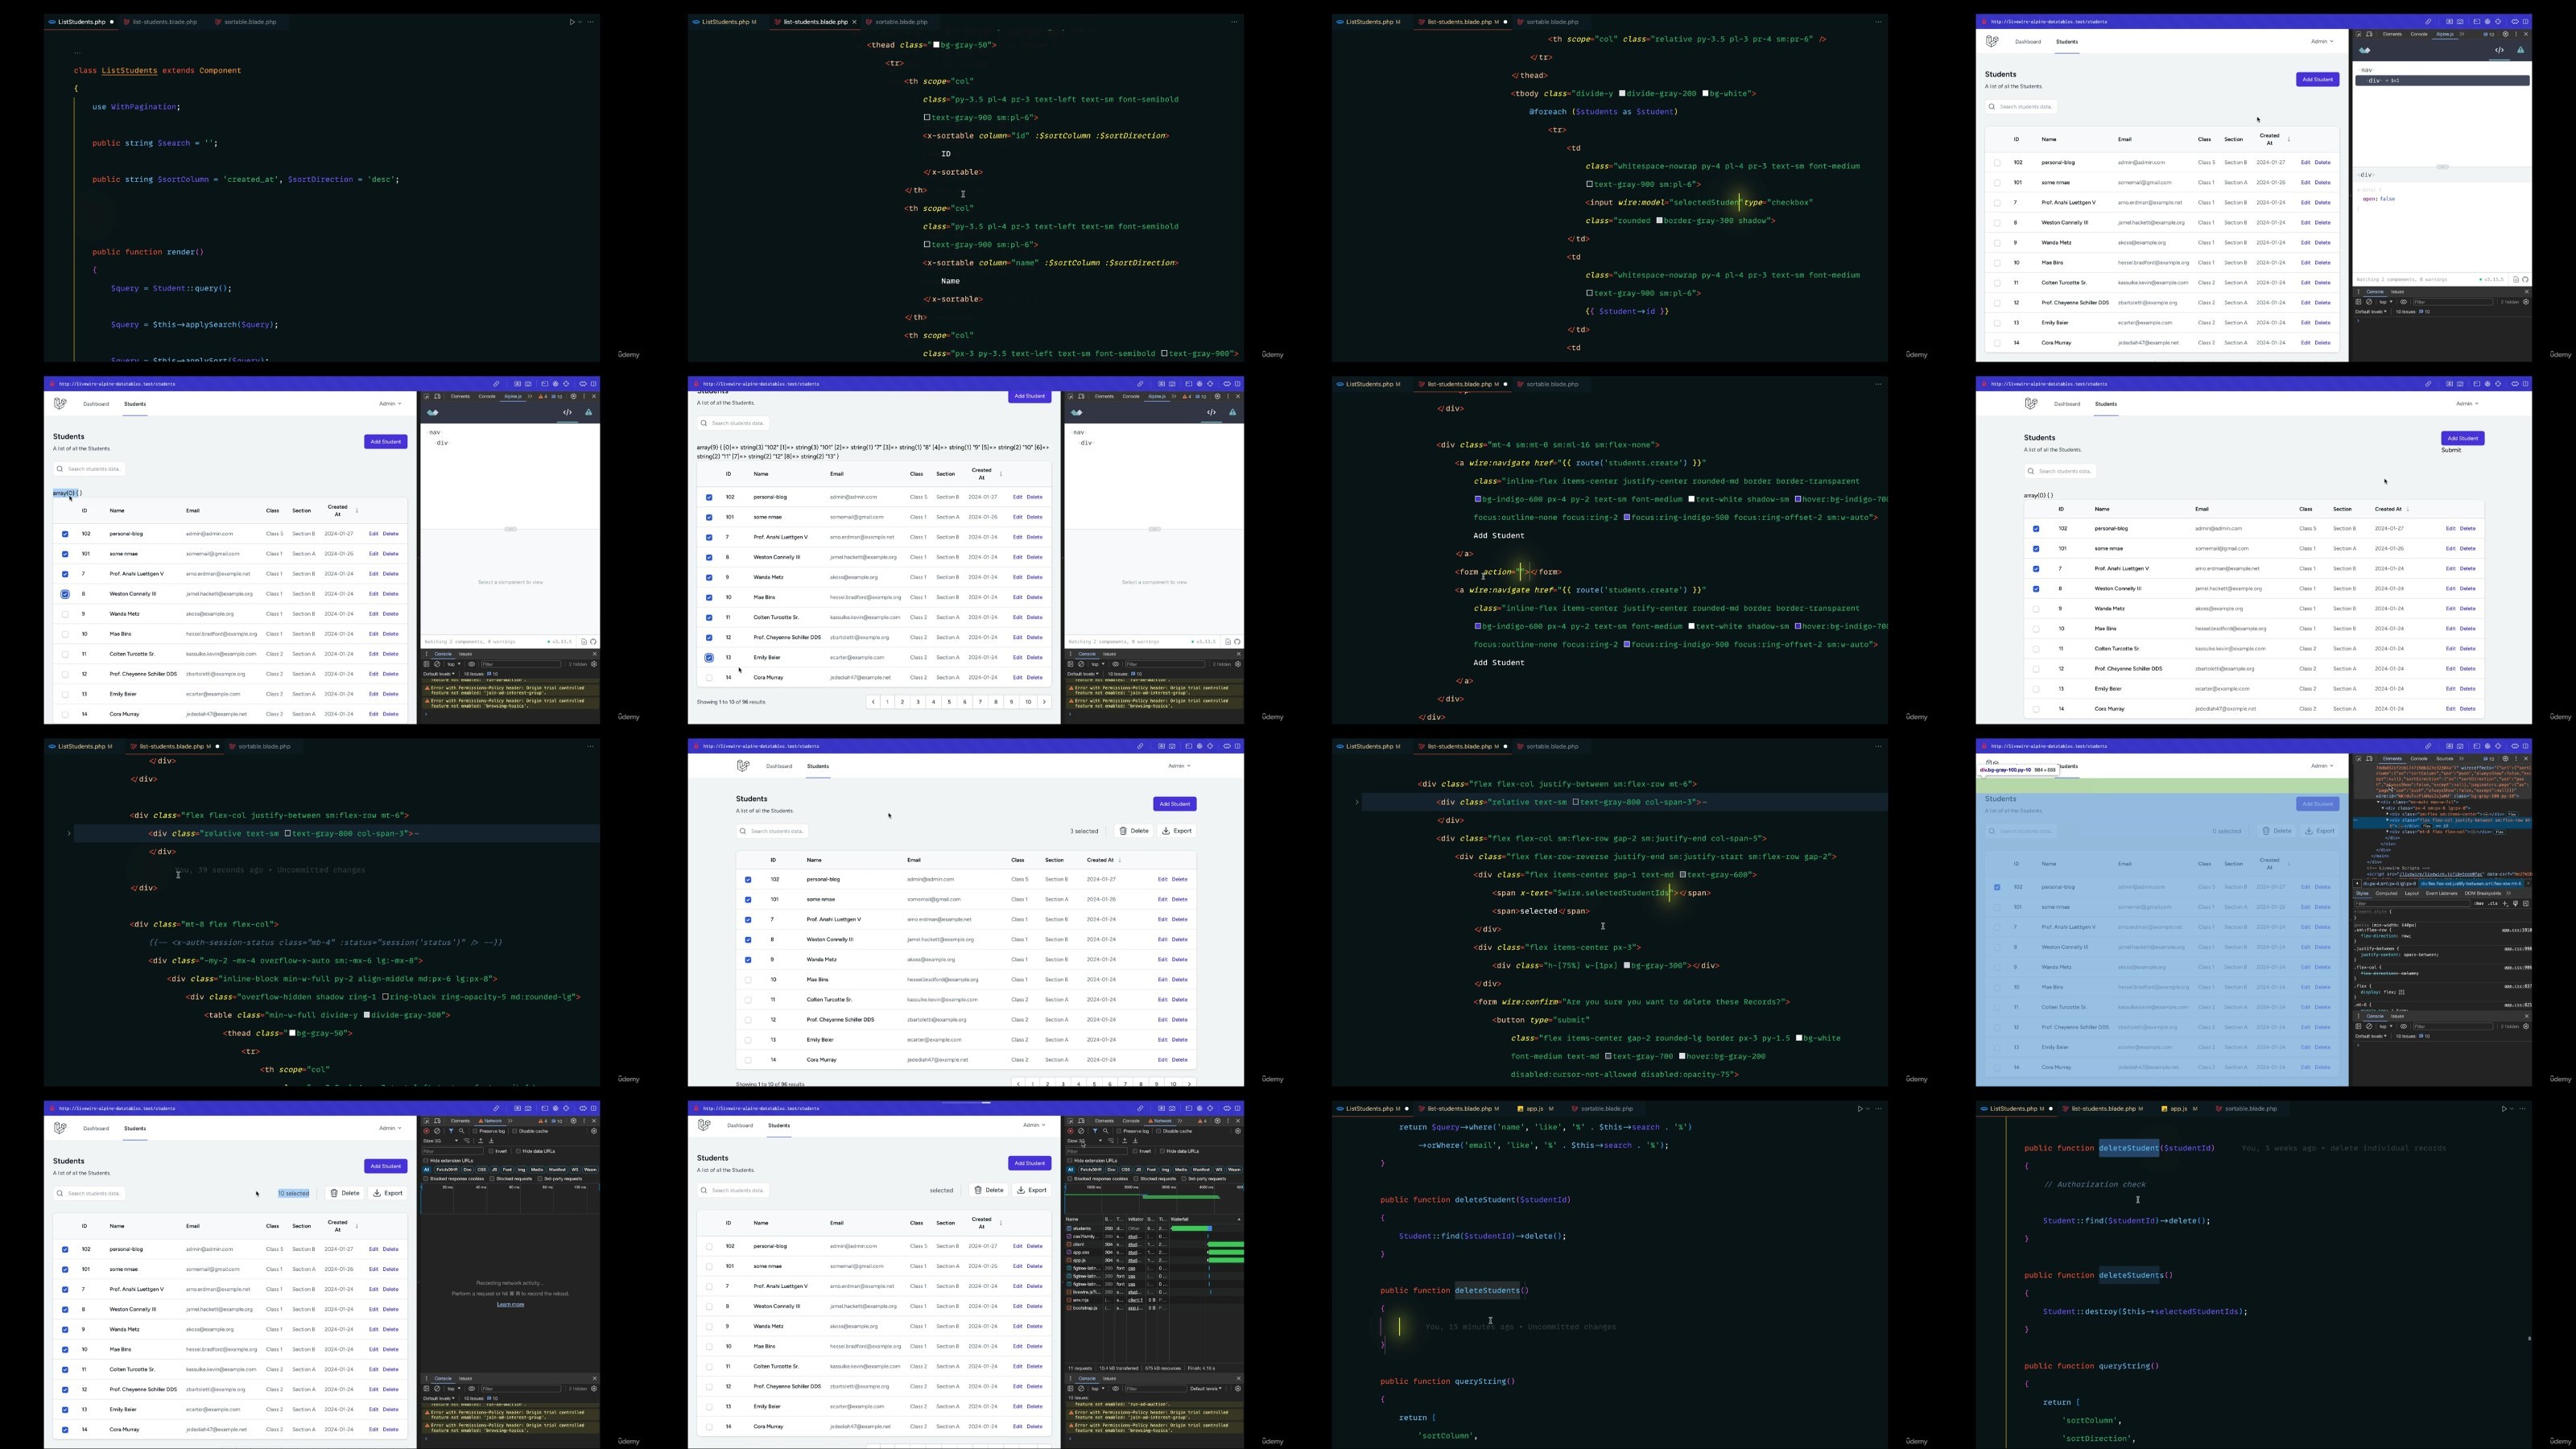Toggle console sidebar icon in '0 selected' frame
This screenshot has width=2576, height=1449.
[x=2358, y=1026]
